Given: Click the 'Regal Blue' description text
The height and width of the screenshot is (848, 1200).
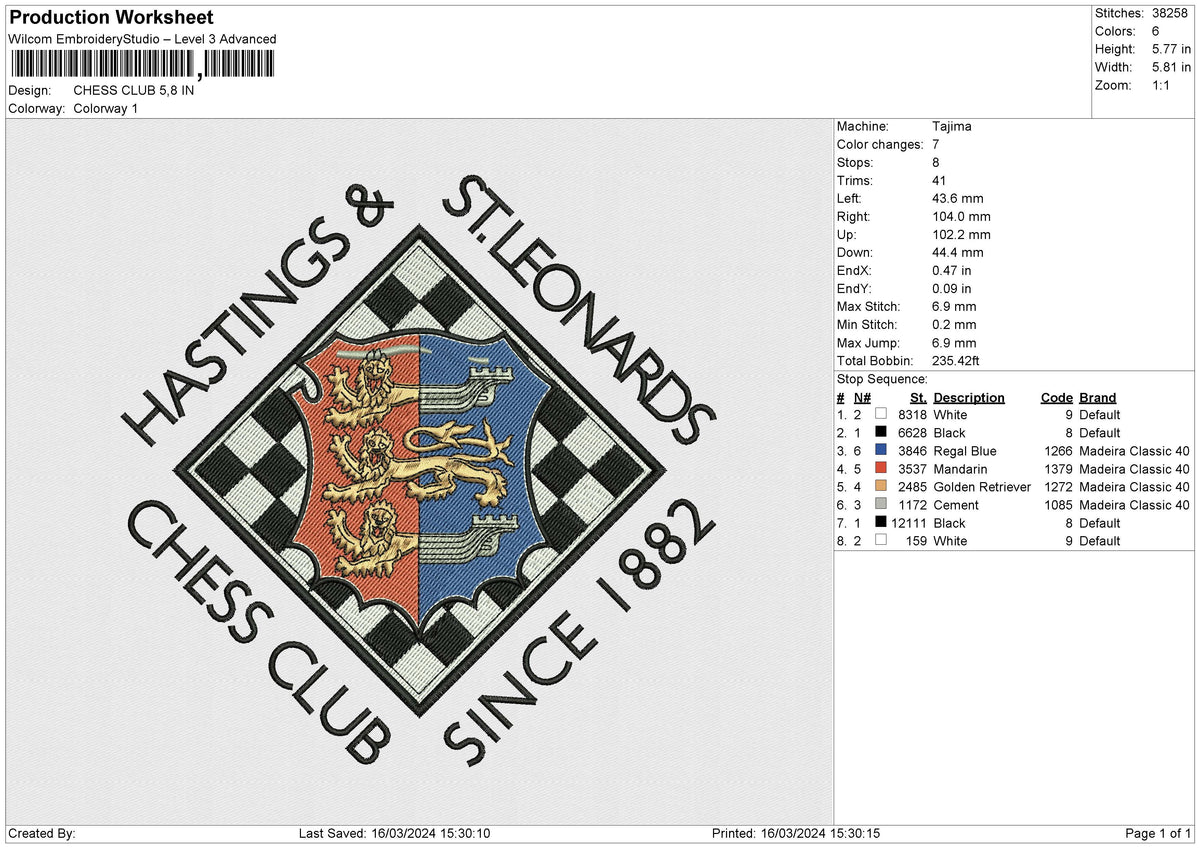Looking at the screenshot, I should pos(965,451).
